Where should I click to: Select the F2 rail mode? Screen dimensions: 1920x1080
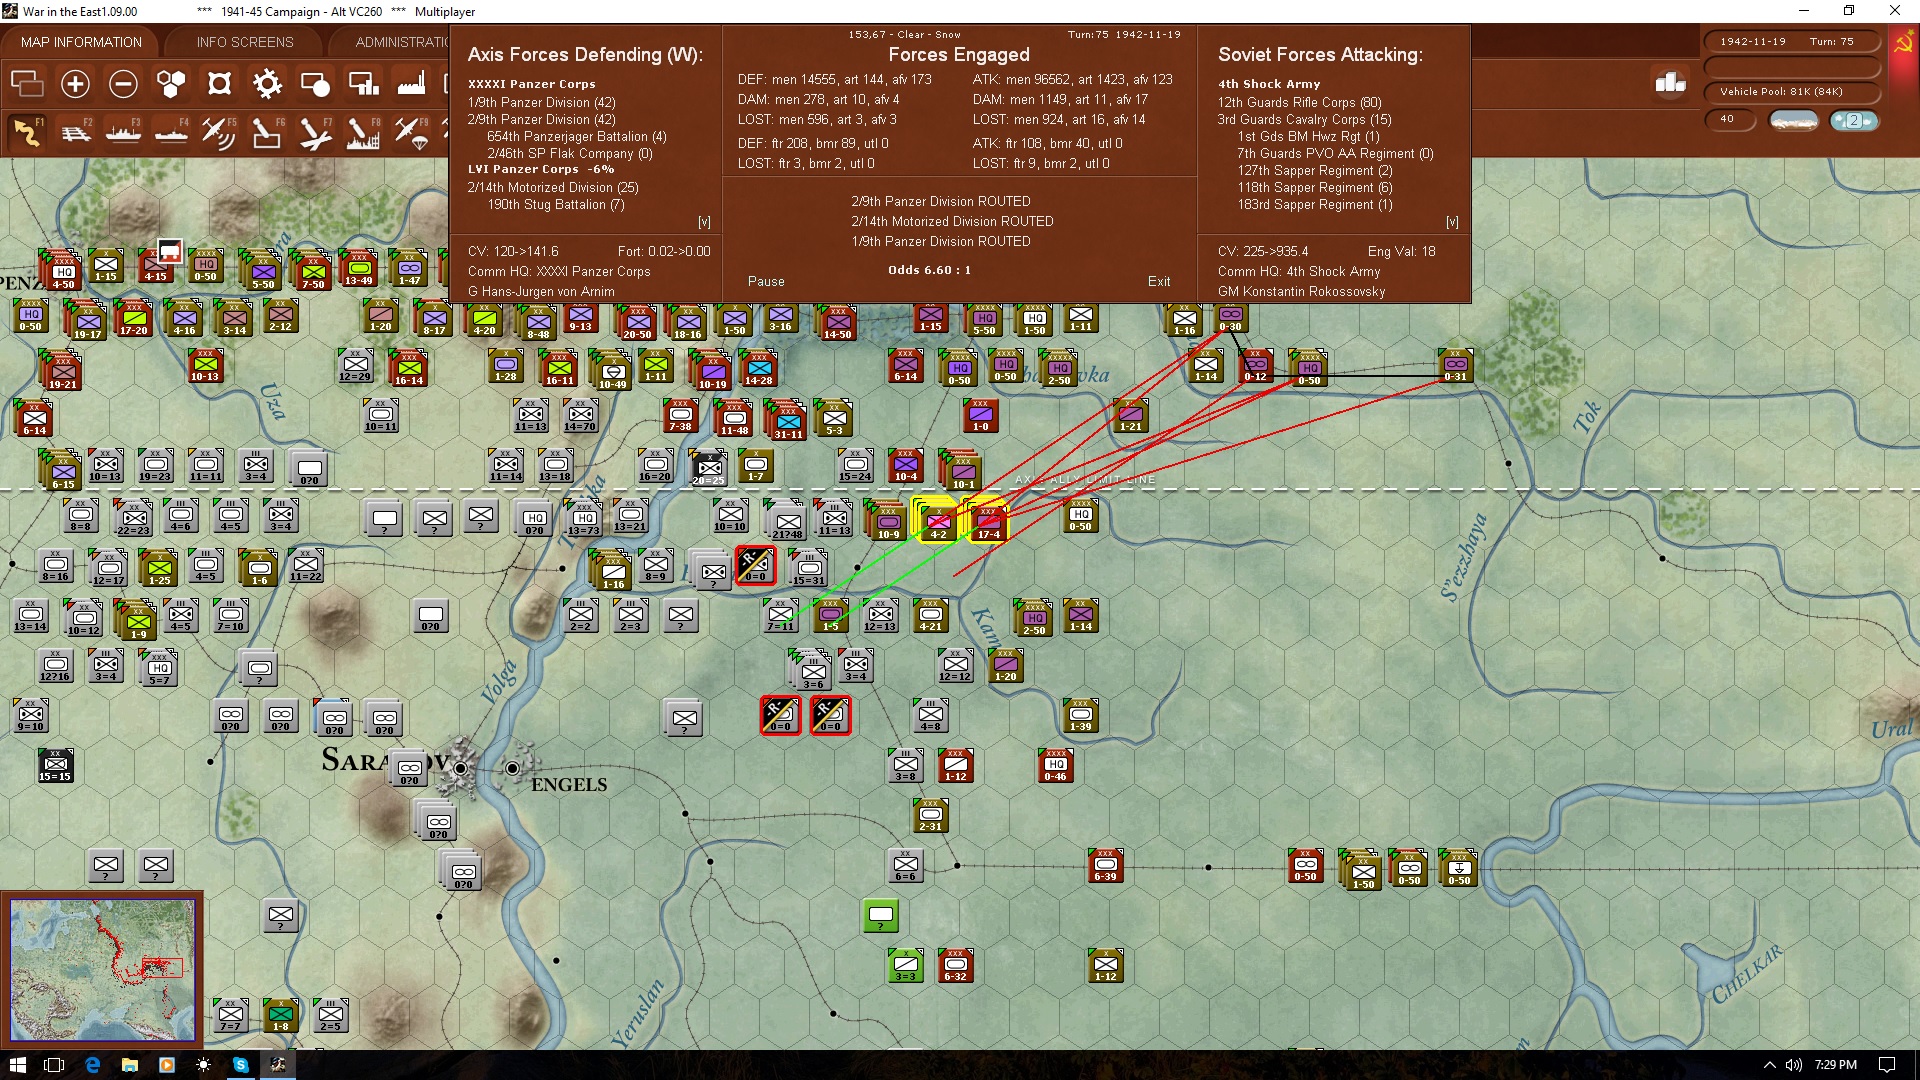(x=75, y=133)
